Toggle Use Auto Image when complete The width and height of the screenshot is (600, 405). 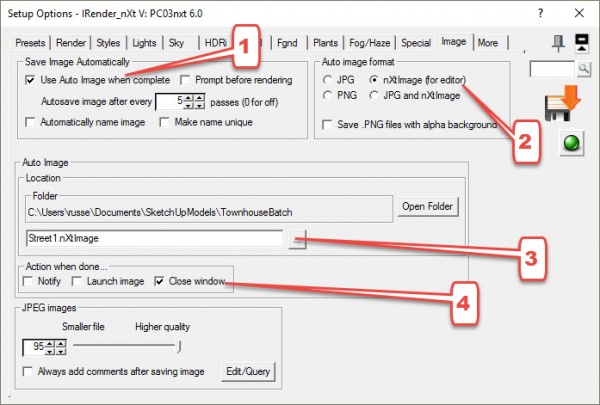30,80
